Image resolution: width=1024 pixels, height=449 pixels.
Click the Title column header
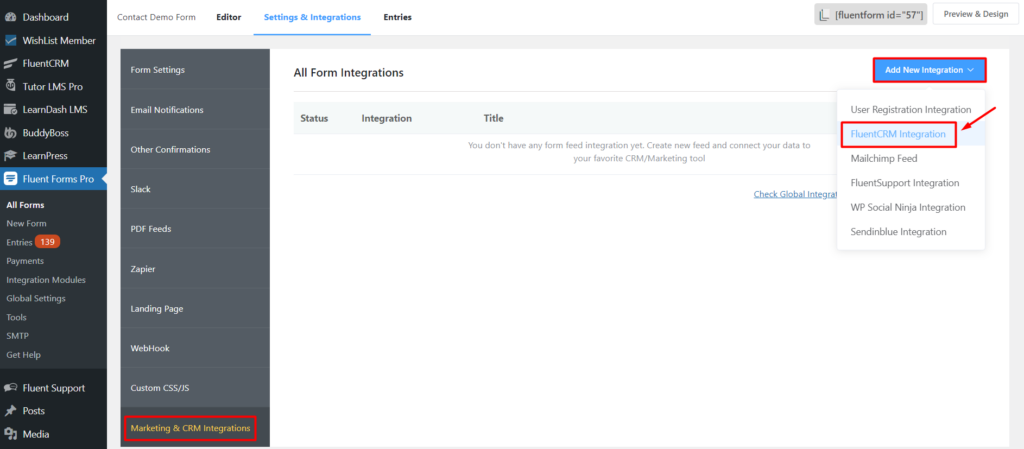pyautogui.click(x=494, y=118)
